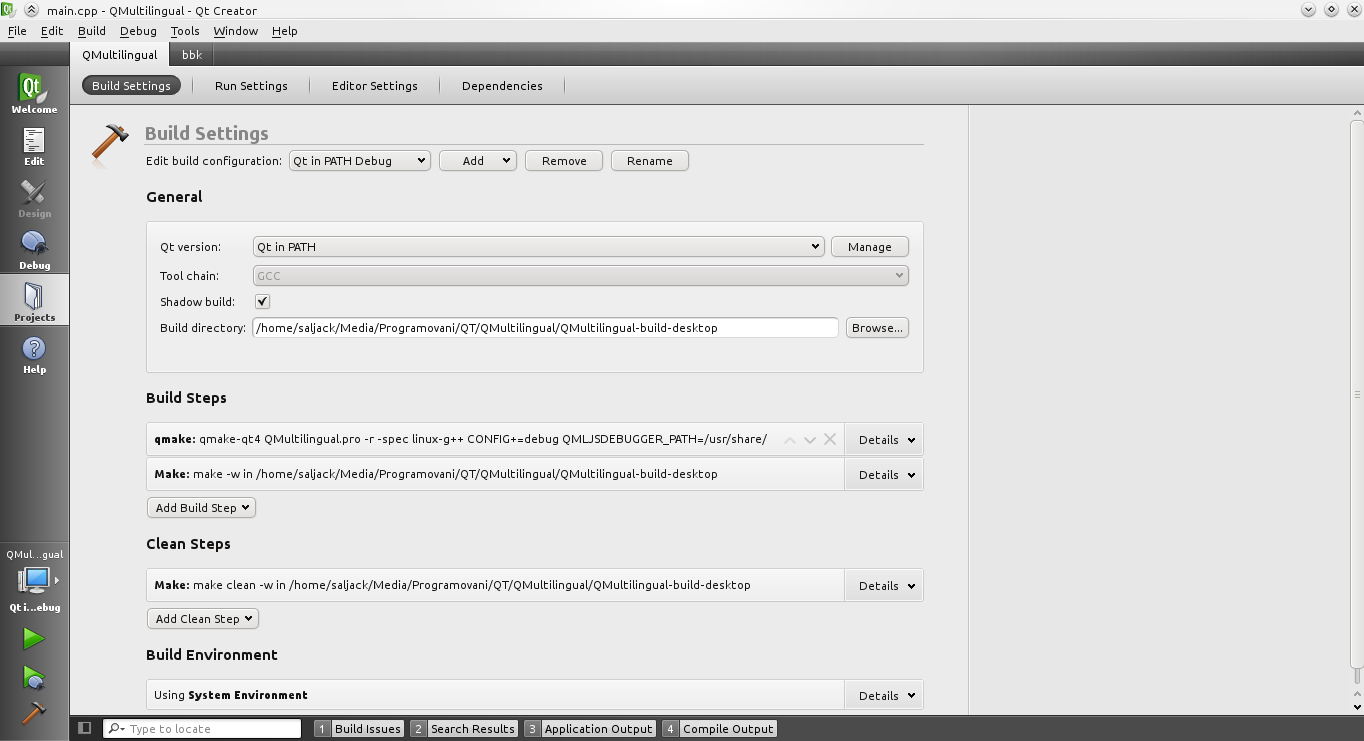Remove the qmake build step

(x=830, y=439)
